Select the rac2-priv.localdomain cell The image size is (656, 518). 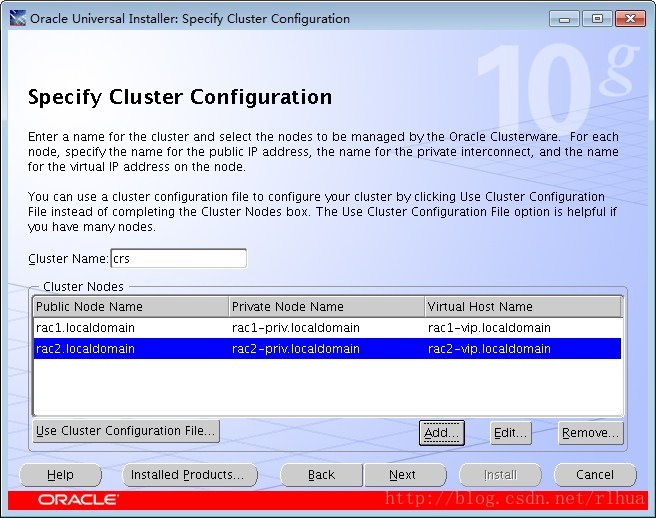(327, 349)
